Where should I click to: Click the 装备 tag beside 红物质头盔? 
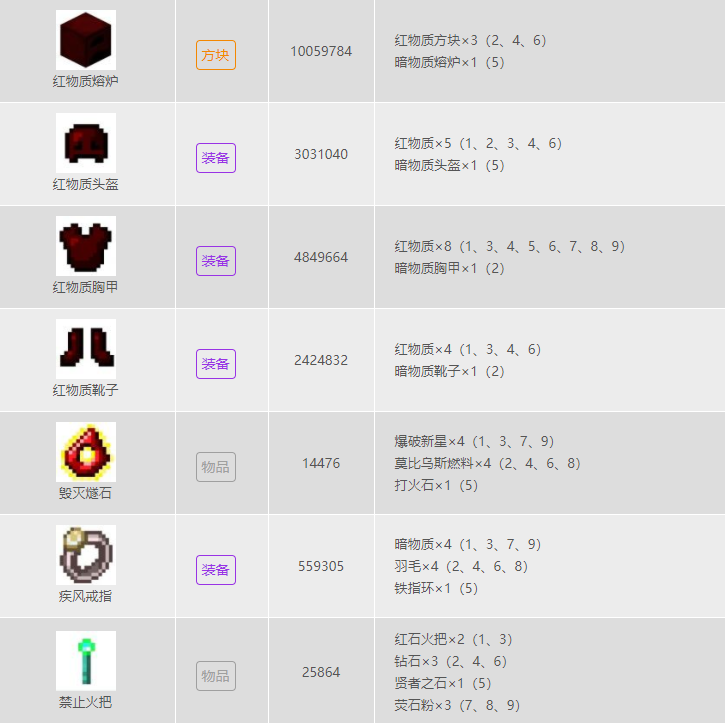click(216, 158)
